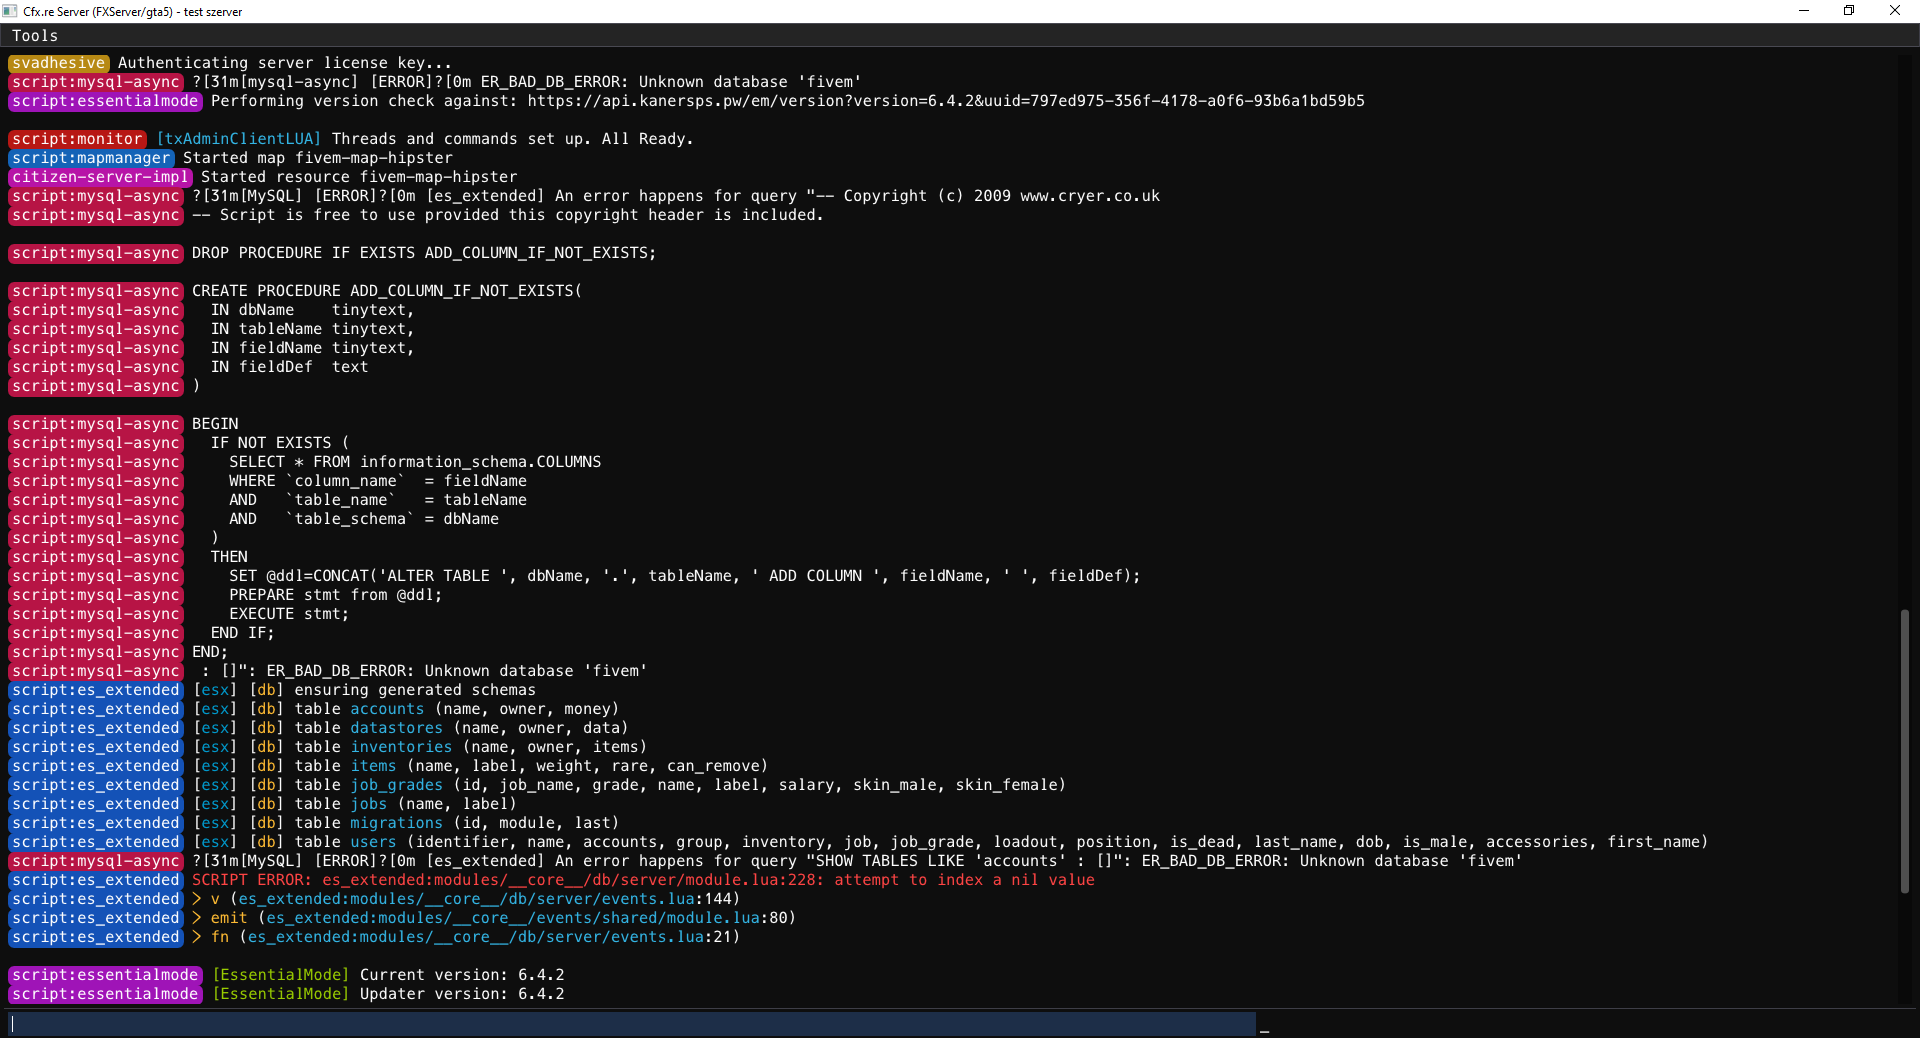Image resolution: width=1920 pixels, height=1038 pixels.
Task: Click the Cfx.re window icon
Action: (x=10, y=11)
